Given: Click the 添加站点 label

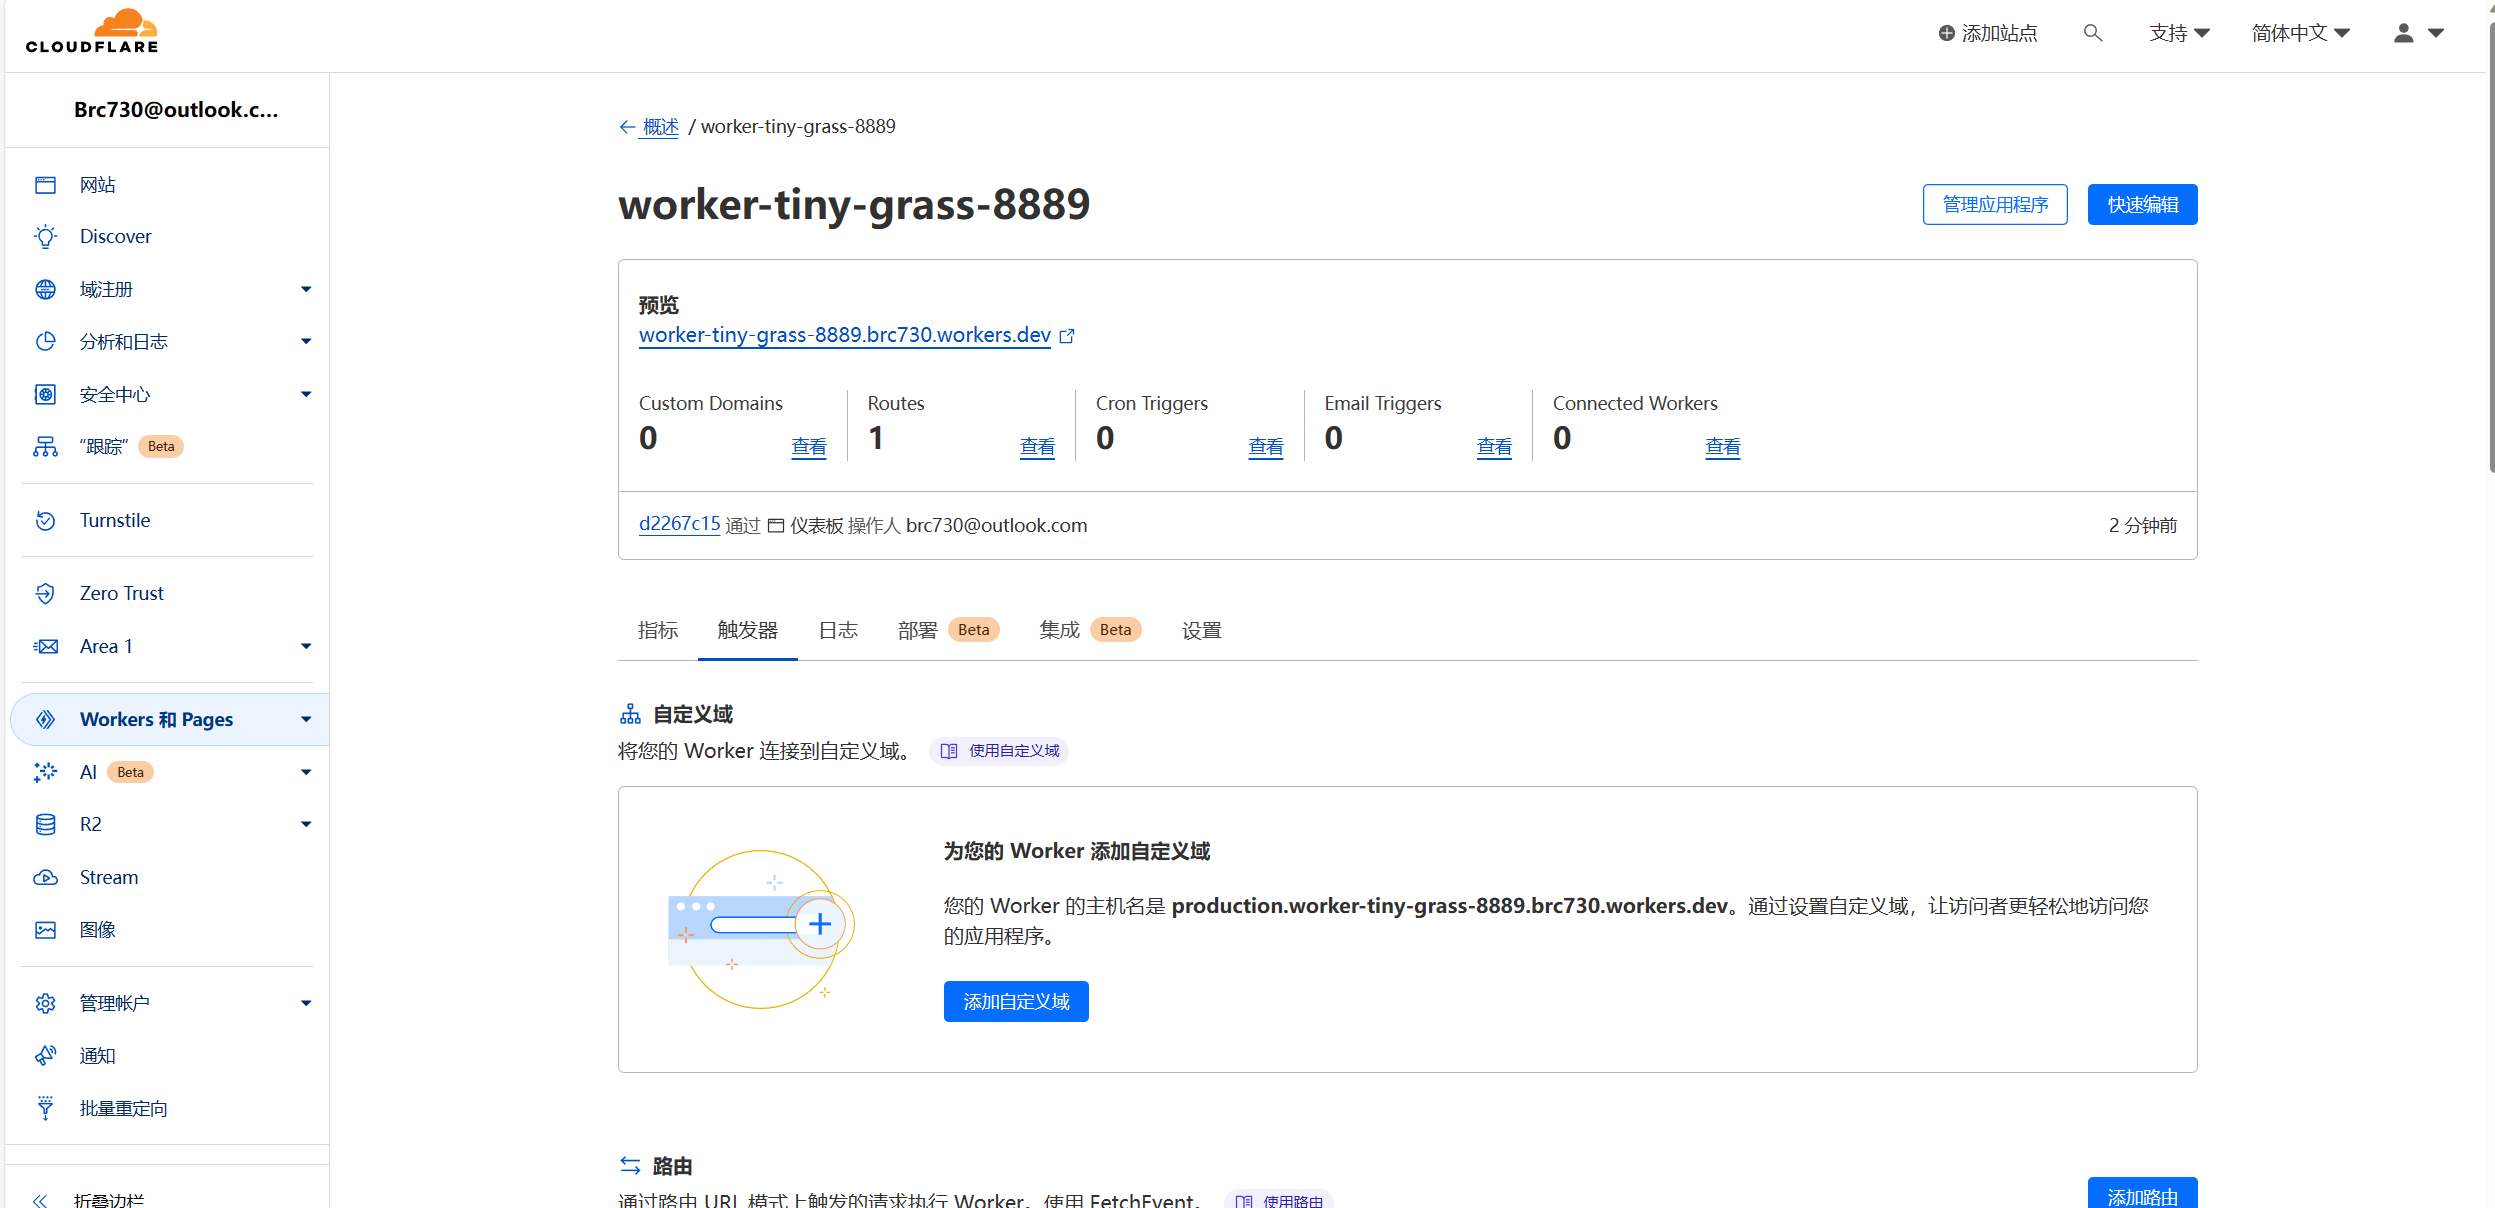Looking at the screenshot, I should tap(1999, 33).
